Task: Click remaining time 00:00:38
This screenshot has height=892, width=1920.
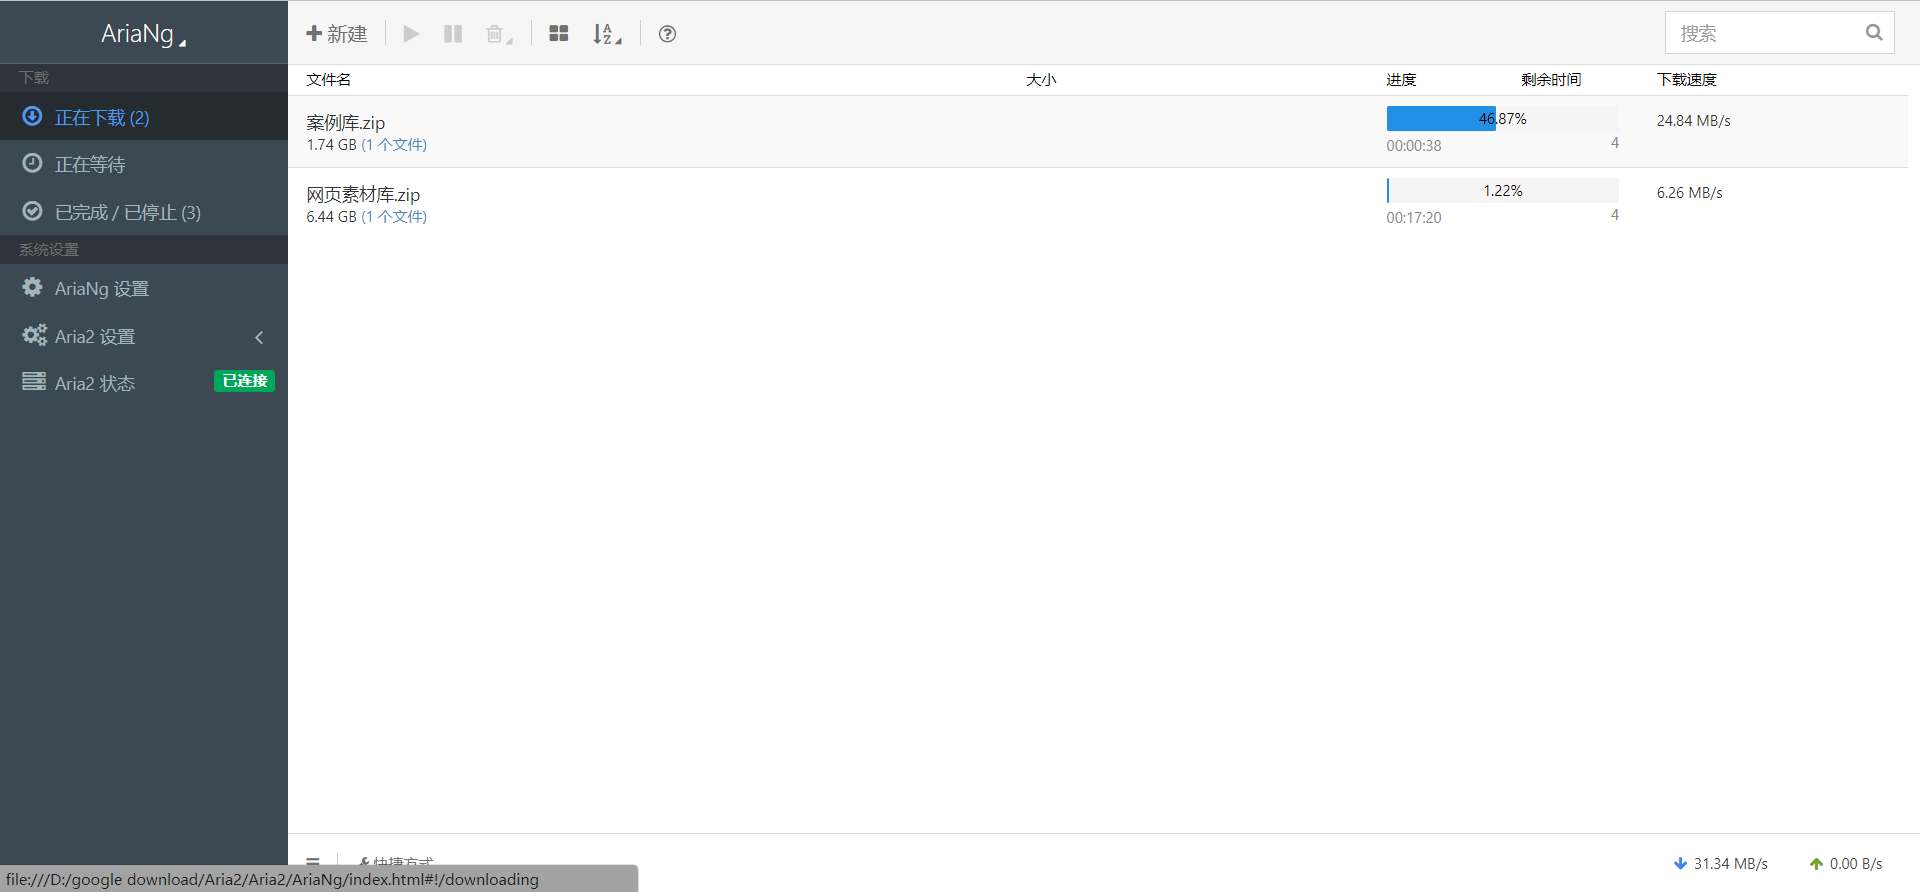Action: pyautogui.click(x=1414, y=146)
